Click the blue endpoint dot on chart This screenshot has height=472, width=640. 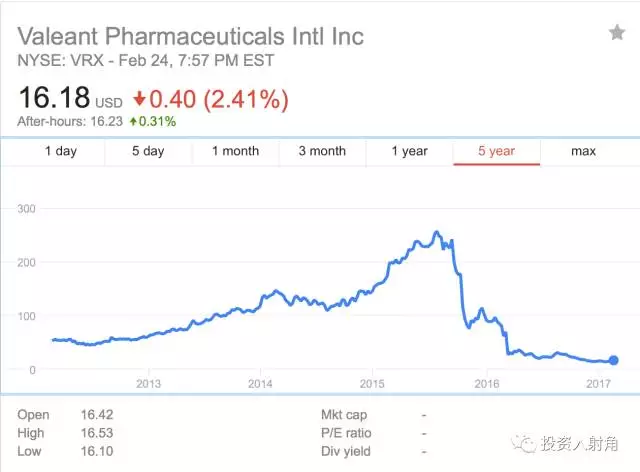click(x=613, y=360)
